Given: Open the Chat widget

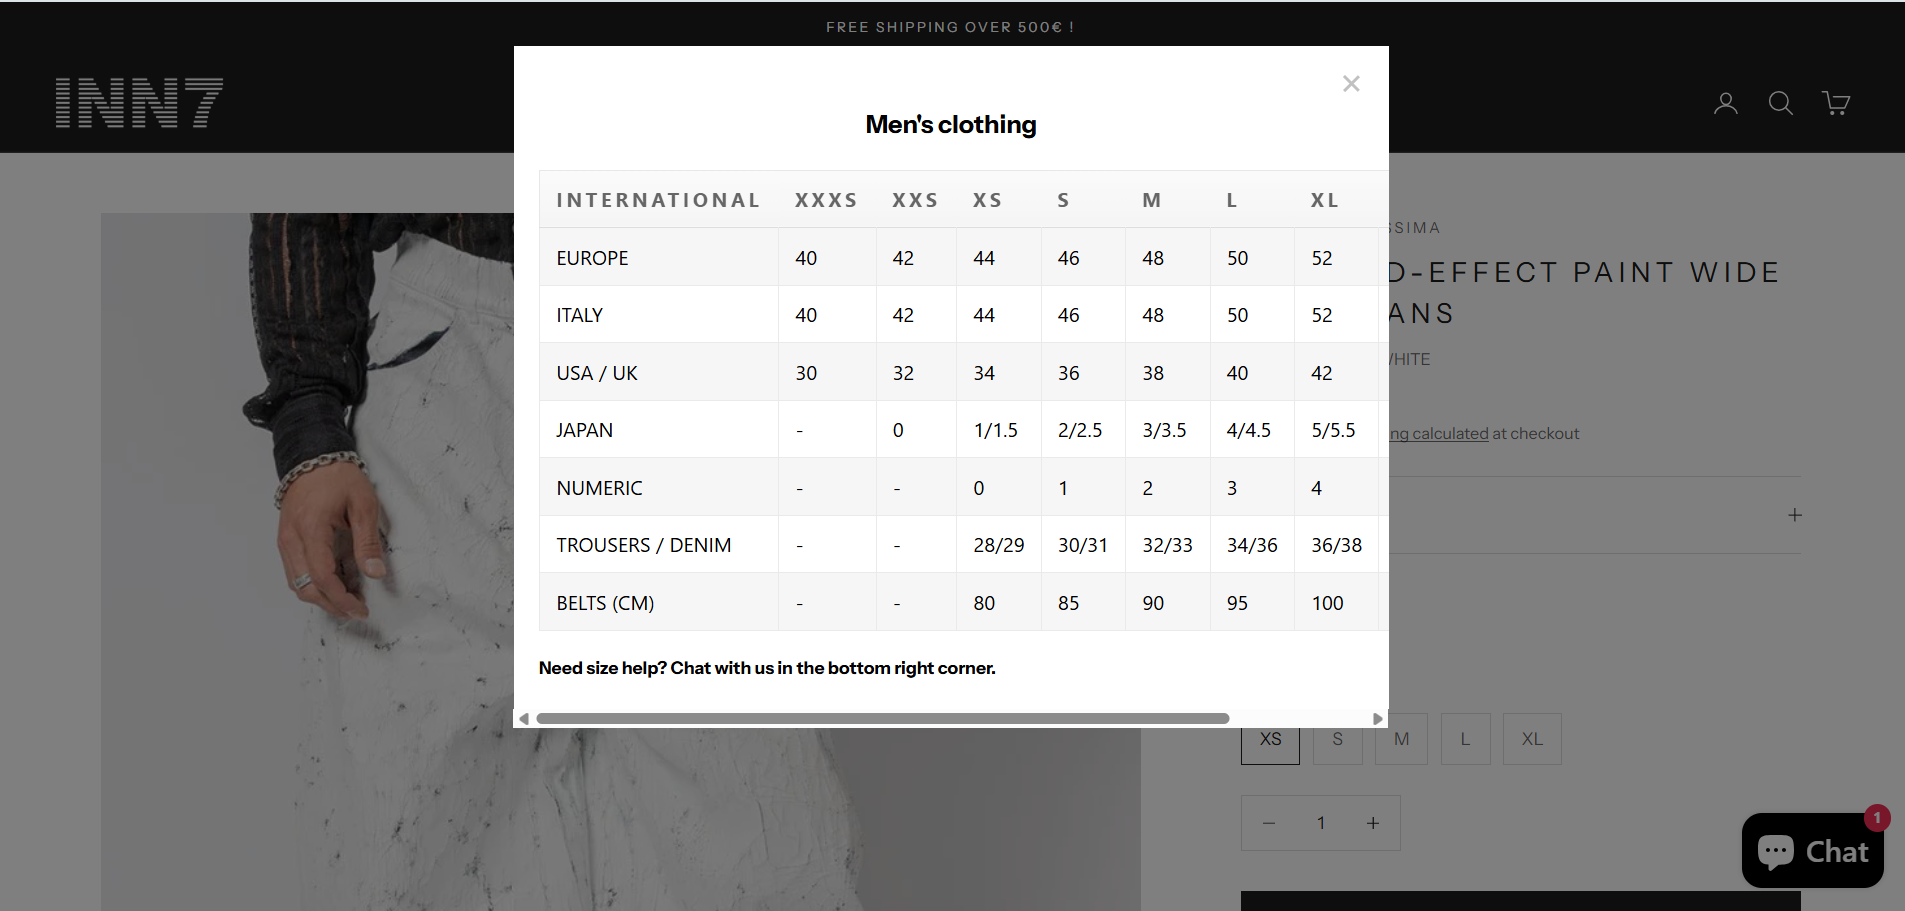Looking at the screenshot, I should click(1812, 851).
